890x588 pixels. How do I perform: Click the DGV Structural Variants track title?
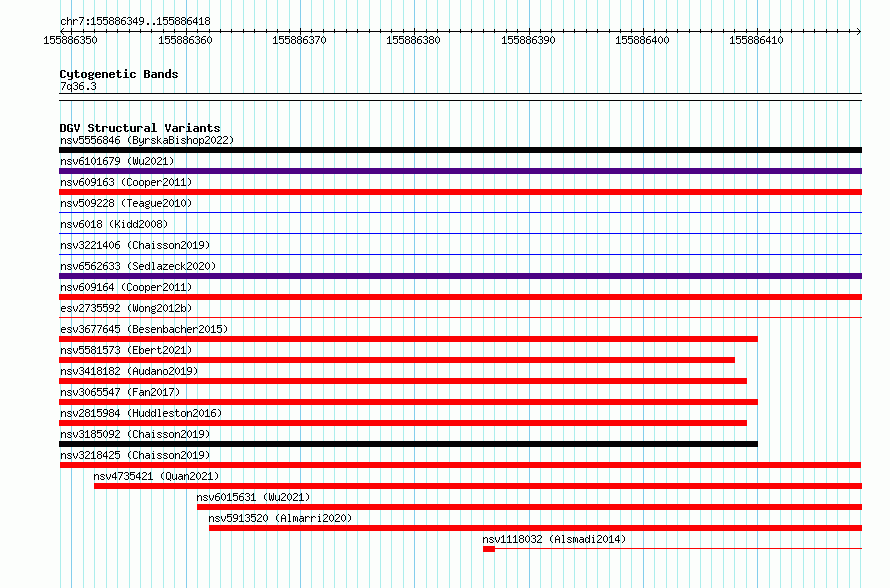pos(140,128)
